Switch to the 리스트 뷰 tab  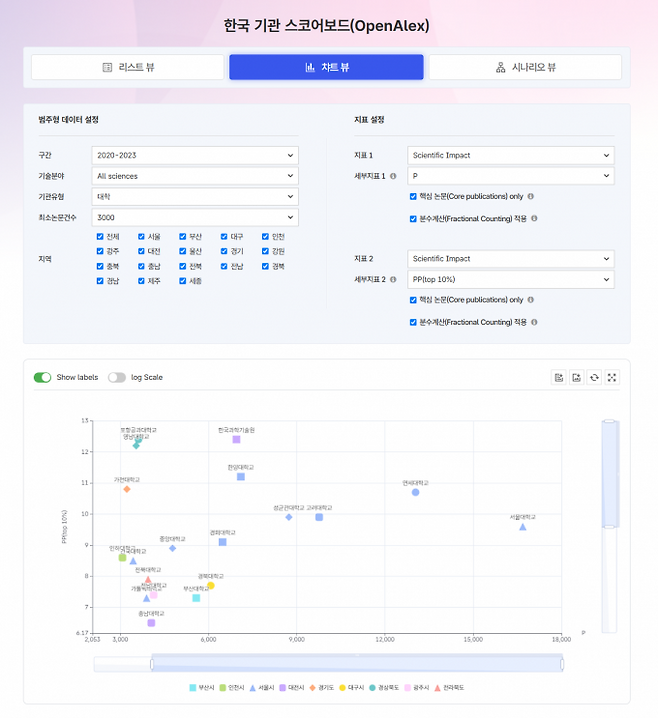[128, 67]
